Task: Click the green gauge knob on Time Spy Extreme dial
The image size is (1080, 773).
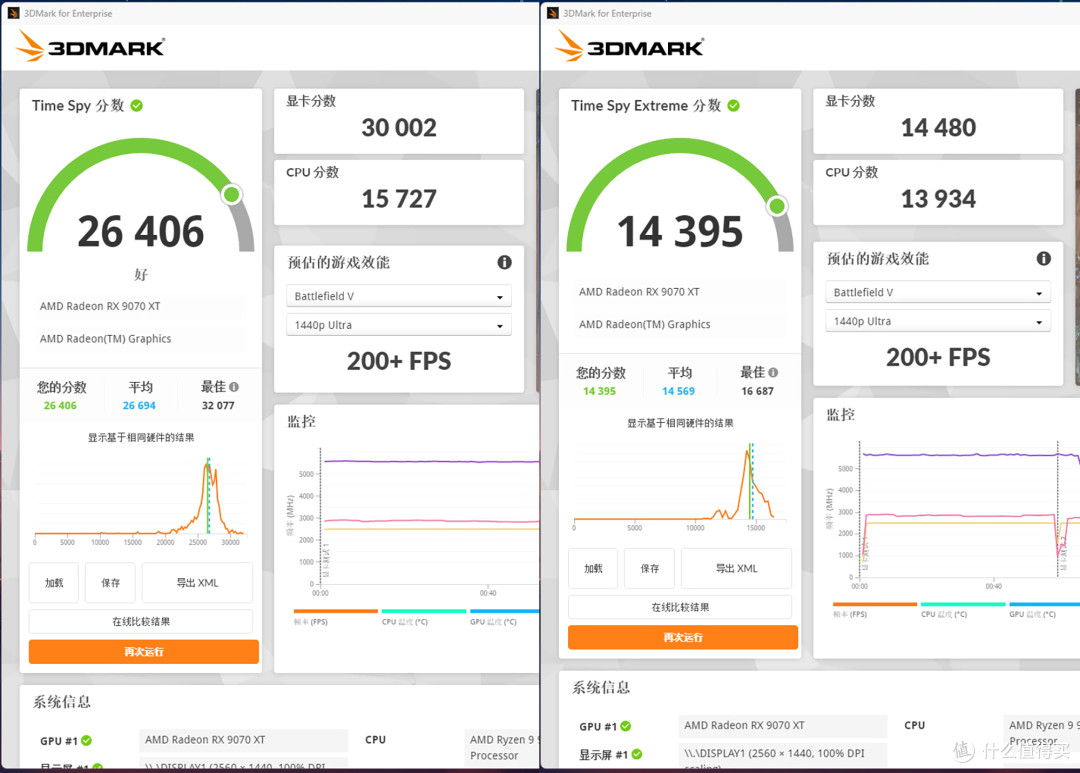Action: (777, 205)
